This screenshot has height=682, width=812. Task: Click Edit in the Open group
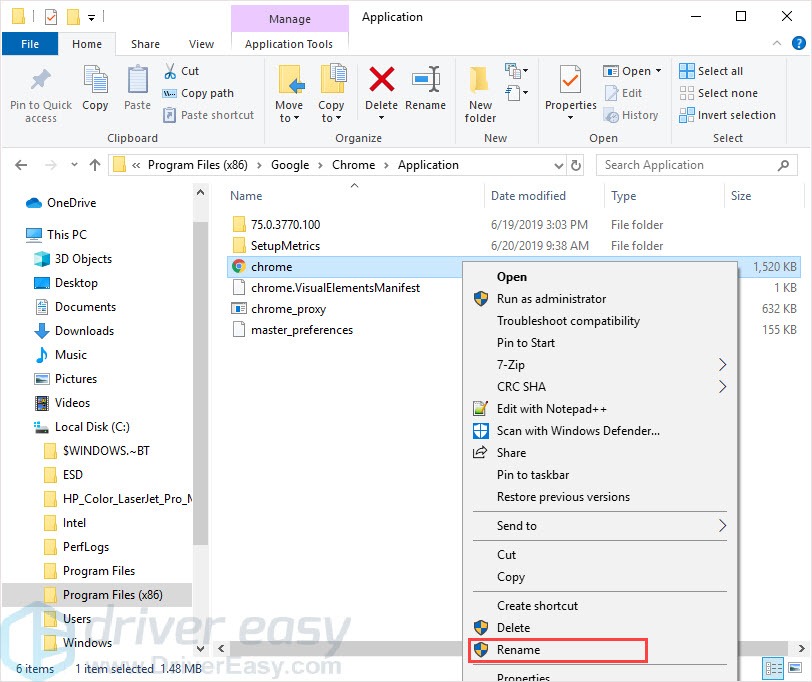[x=624, y=93]
